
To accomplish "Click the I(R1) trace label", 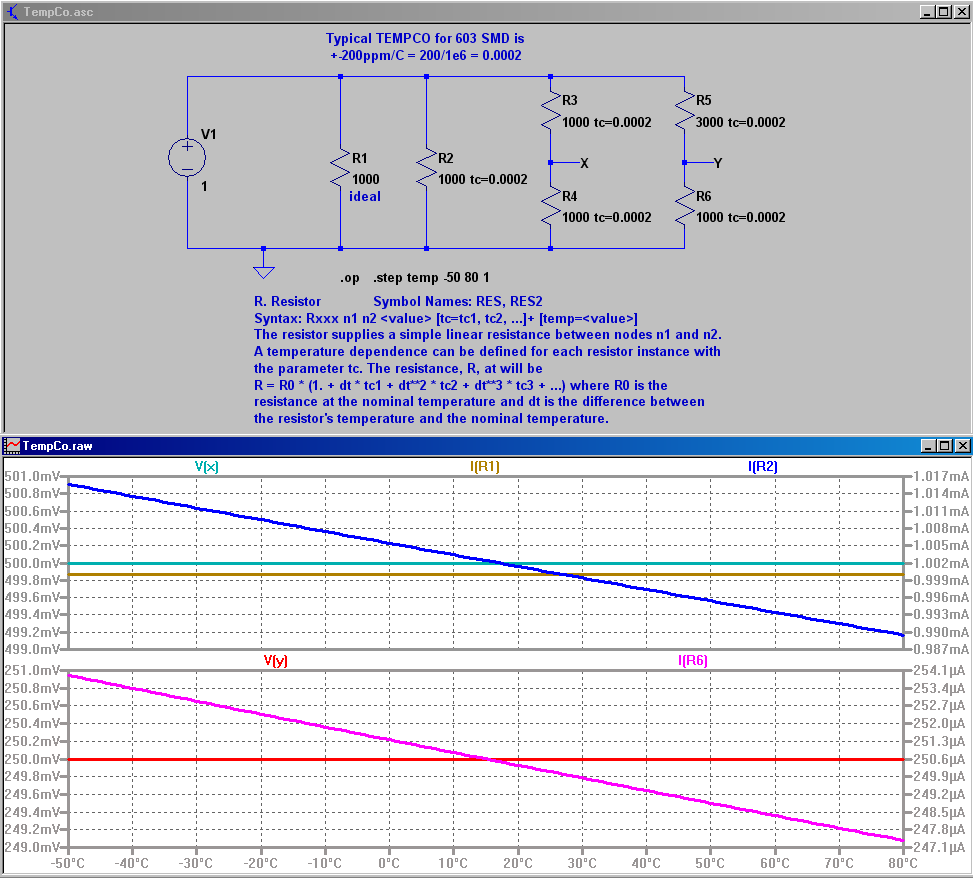I will (x=485, y=466).
